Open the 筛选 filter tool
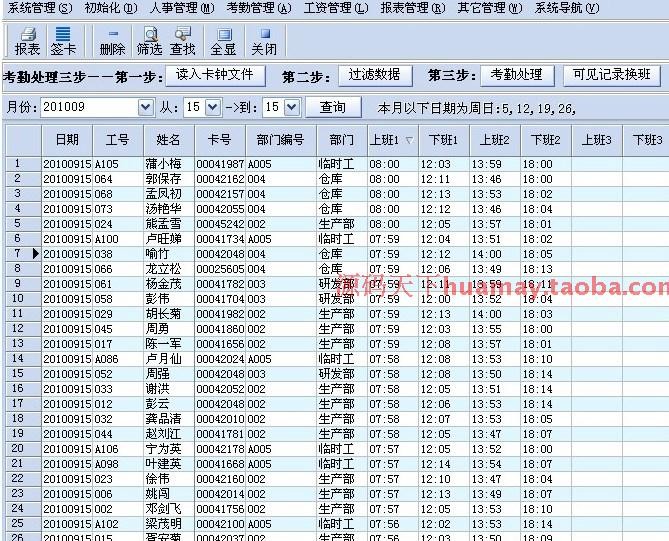This screenshot has width=669, height=541. 149,41
